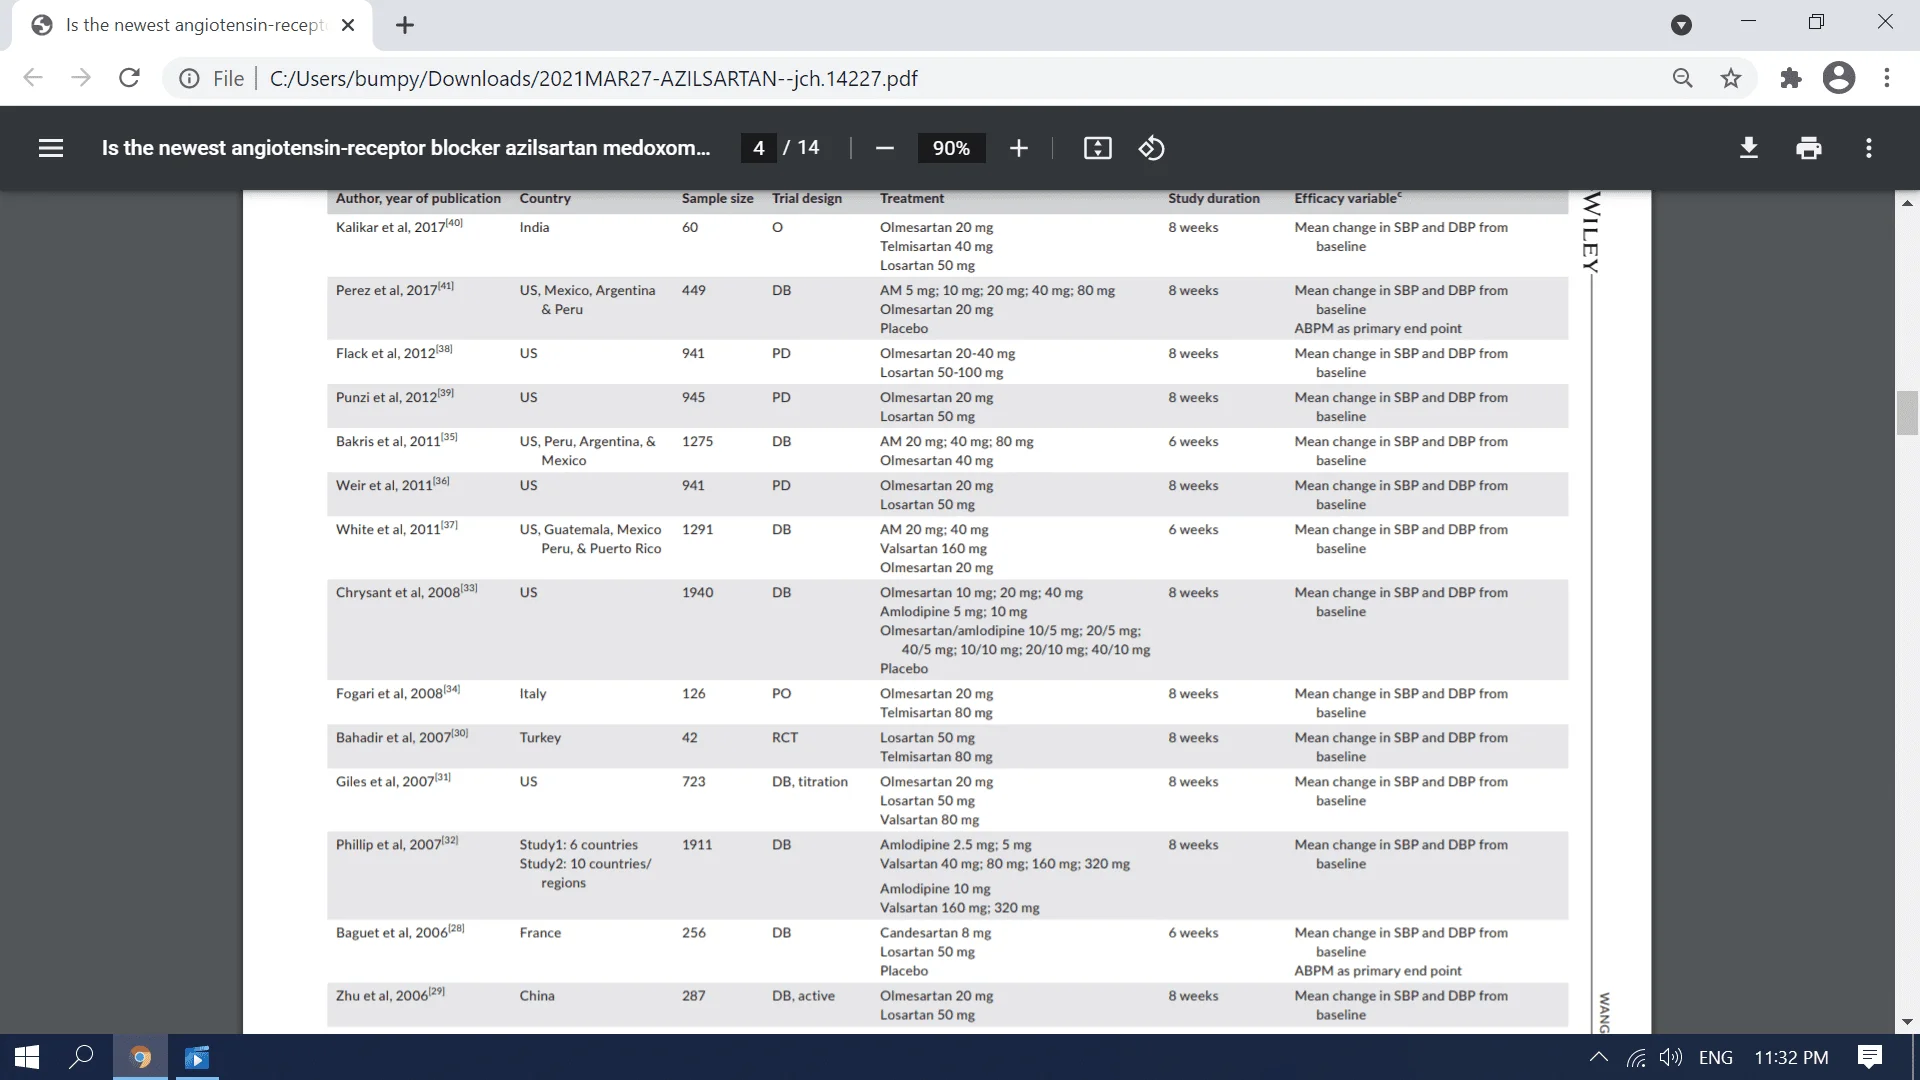The width and height of the screenshot is (1920, 1080).
Task: Open the PDF sidebar hamburger menu
Action: click(x=51, y=148)
